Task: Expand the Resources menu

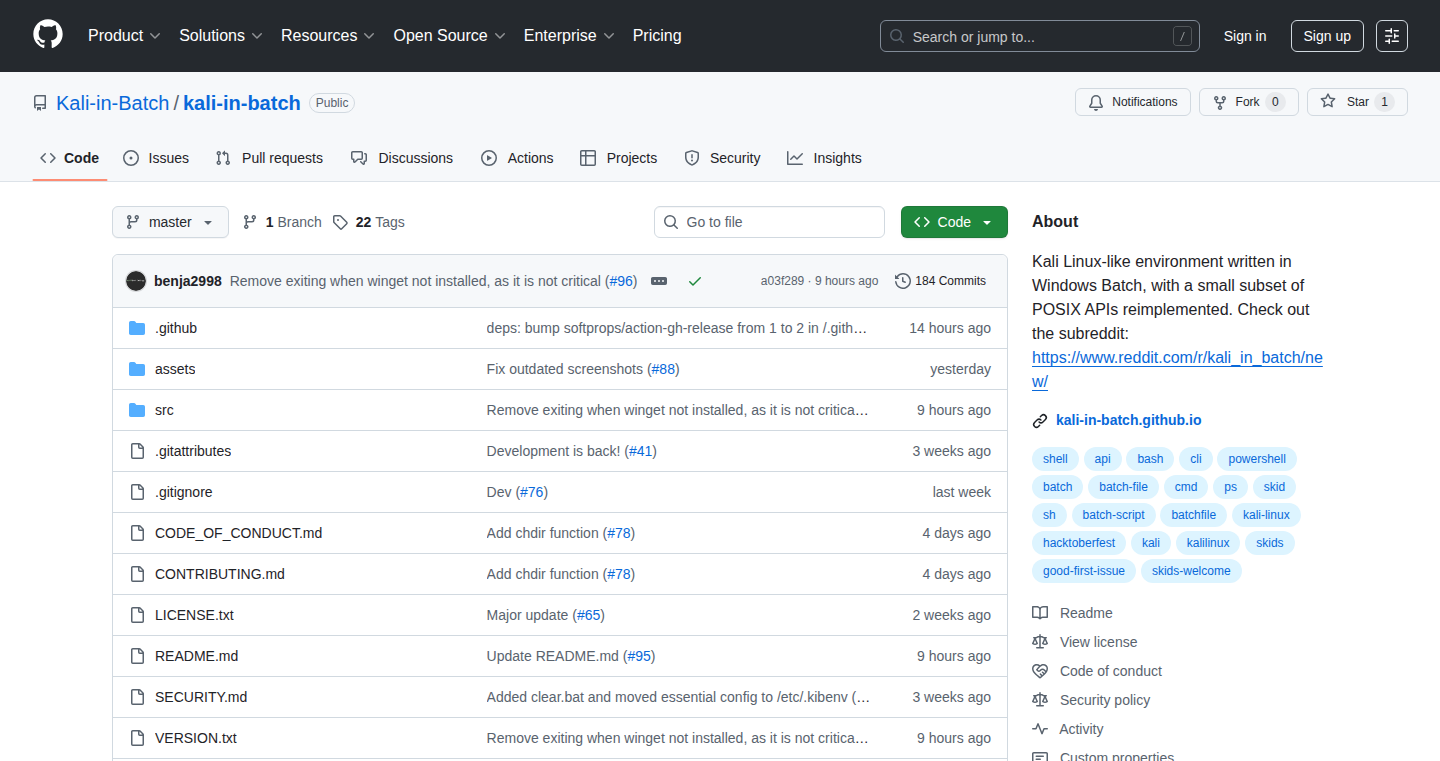Action: coord(328,35)
